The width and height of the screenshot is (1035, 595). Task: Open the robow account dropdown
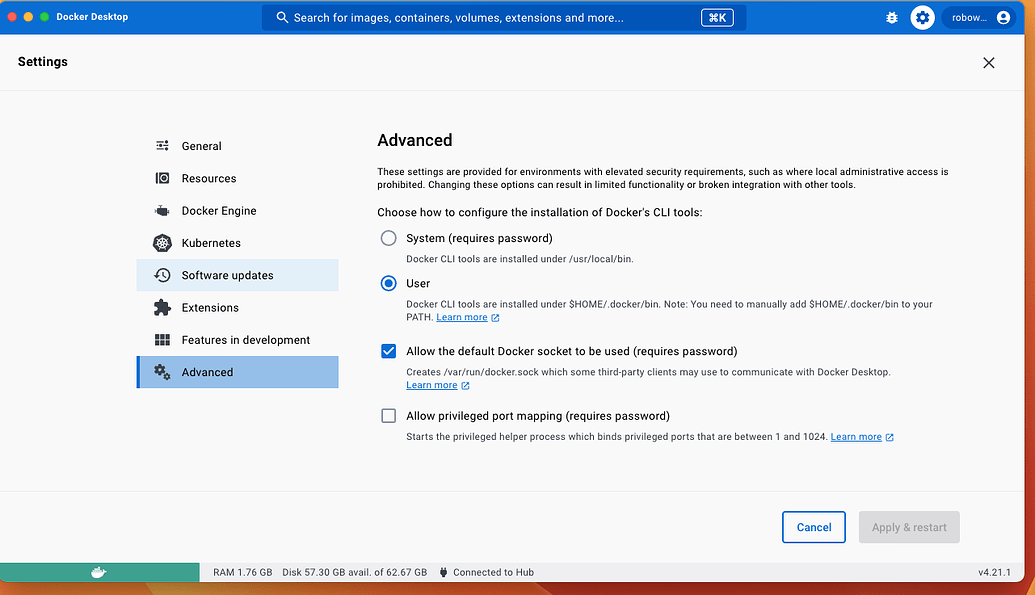point(975,17)
